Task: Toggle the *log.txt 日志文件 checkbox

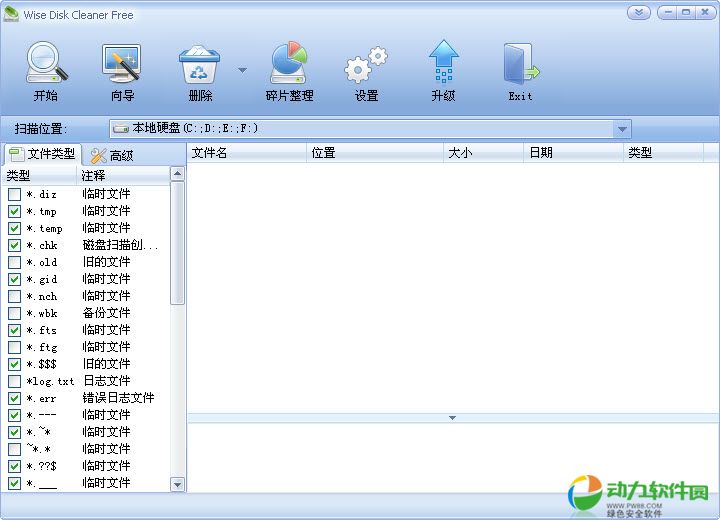Action: [x=14, y=381]
